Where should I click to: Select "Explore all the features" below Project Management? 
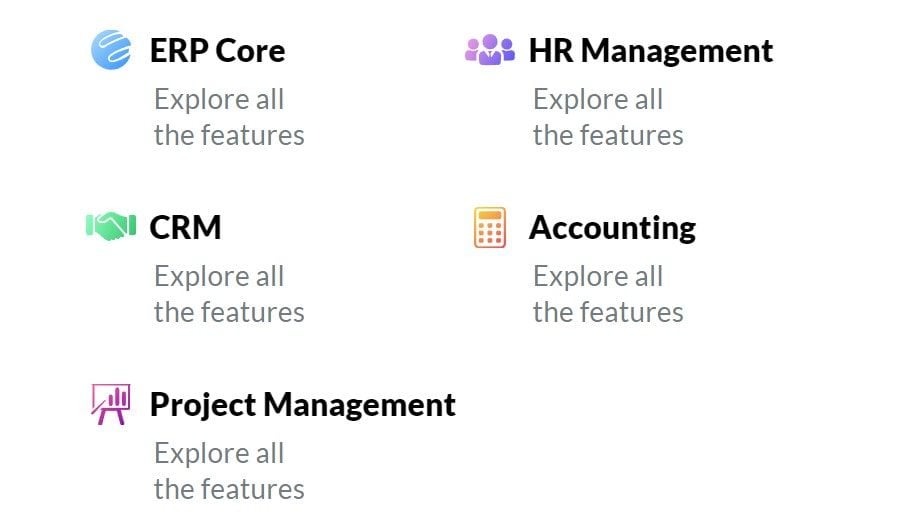click(229, 471)
